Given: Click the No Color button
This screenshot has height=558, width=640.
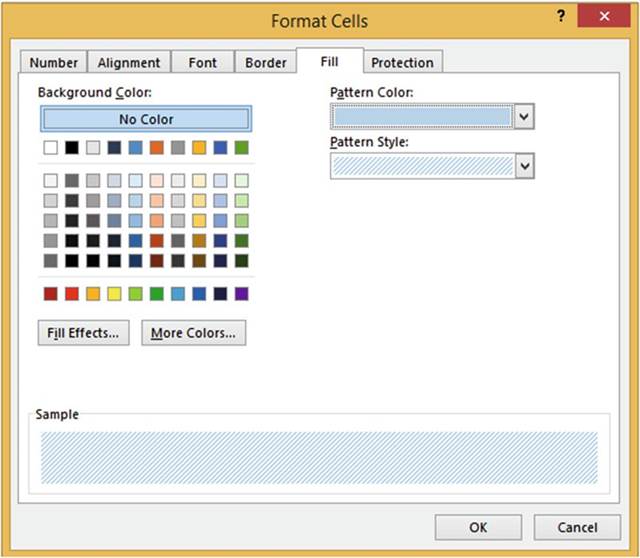Looking at the screenshot, I should [x=146, y=119].
